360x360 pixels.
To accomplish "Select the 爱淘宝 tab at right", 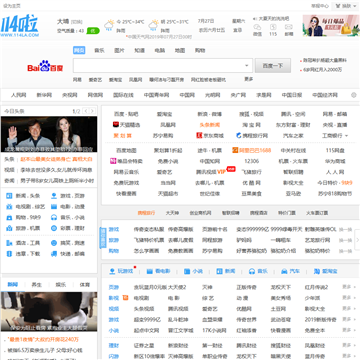I will point(326,271).
